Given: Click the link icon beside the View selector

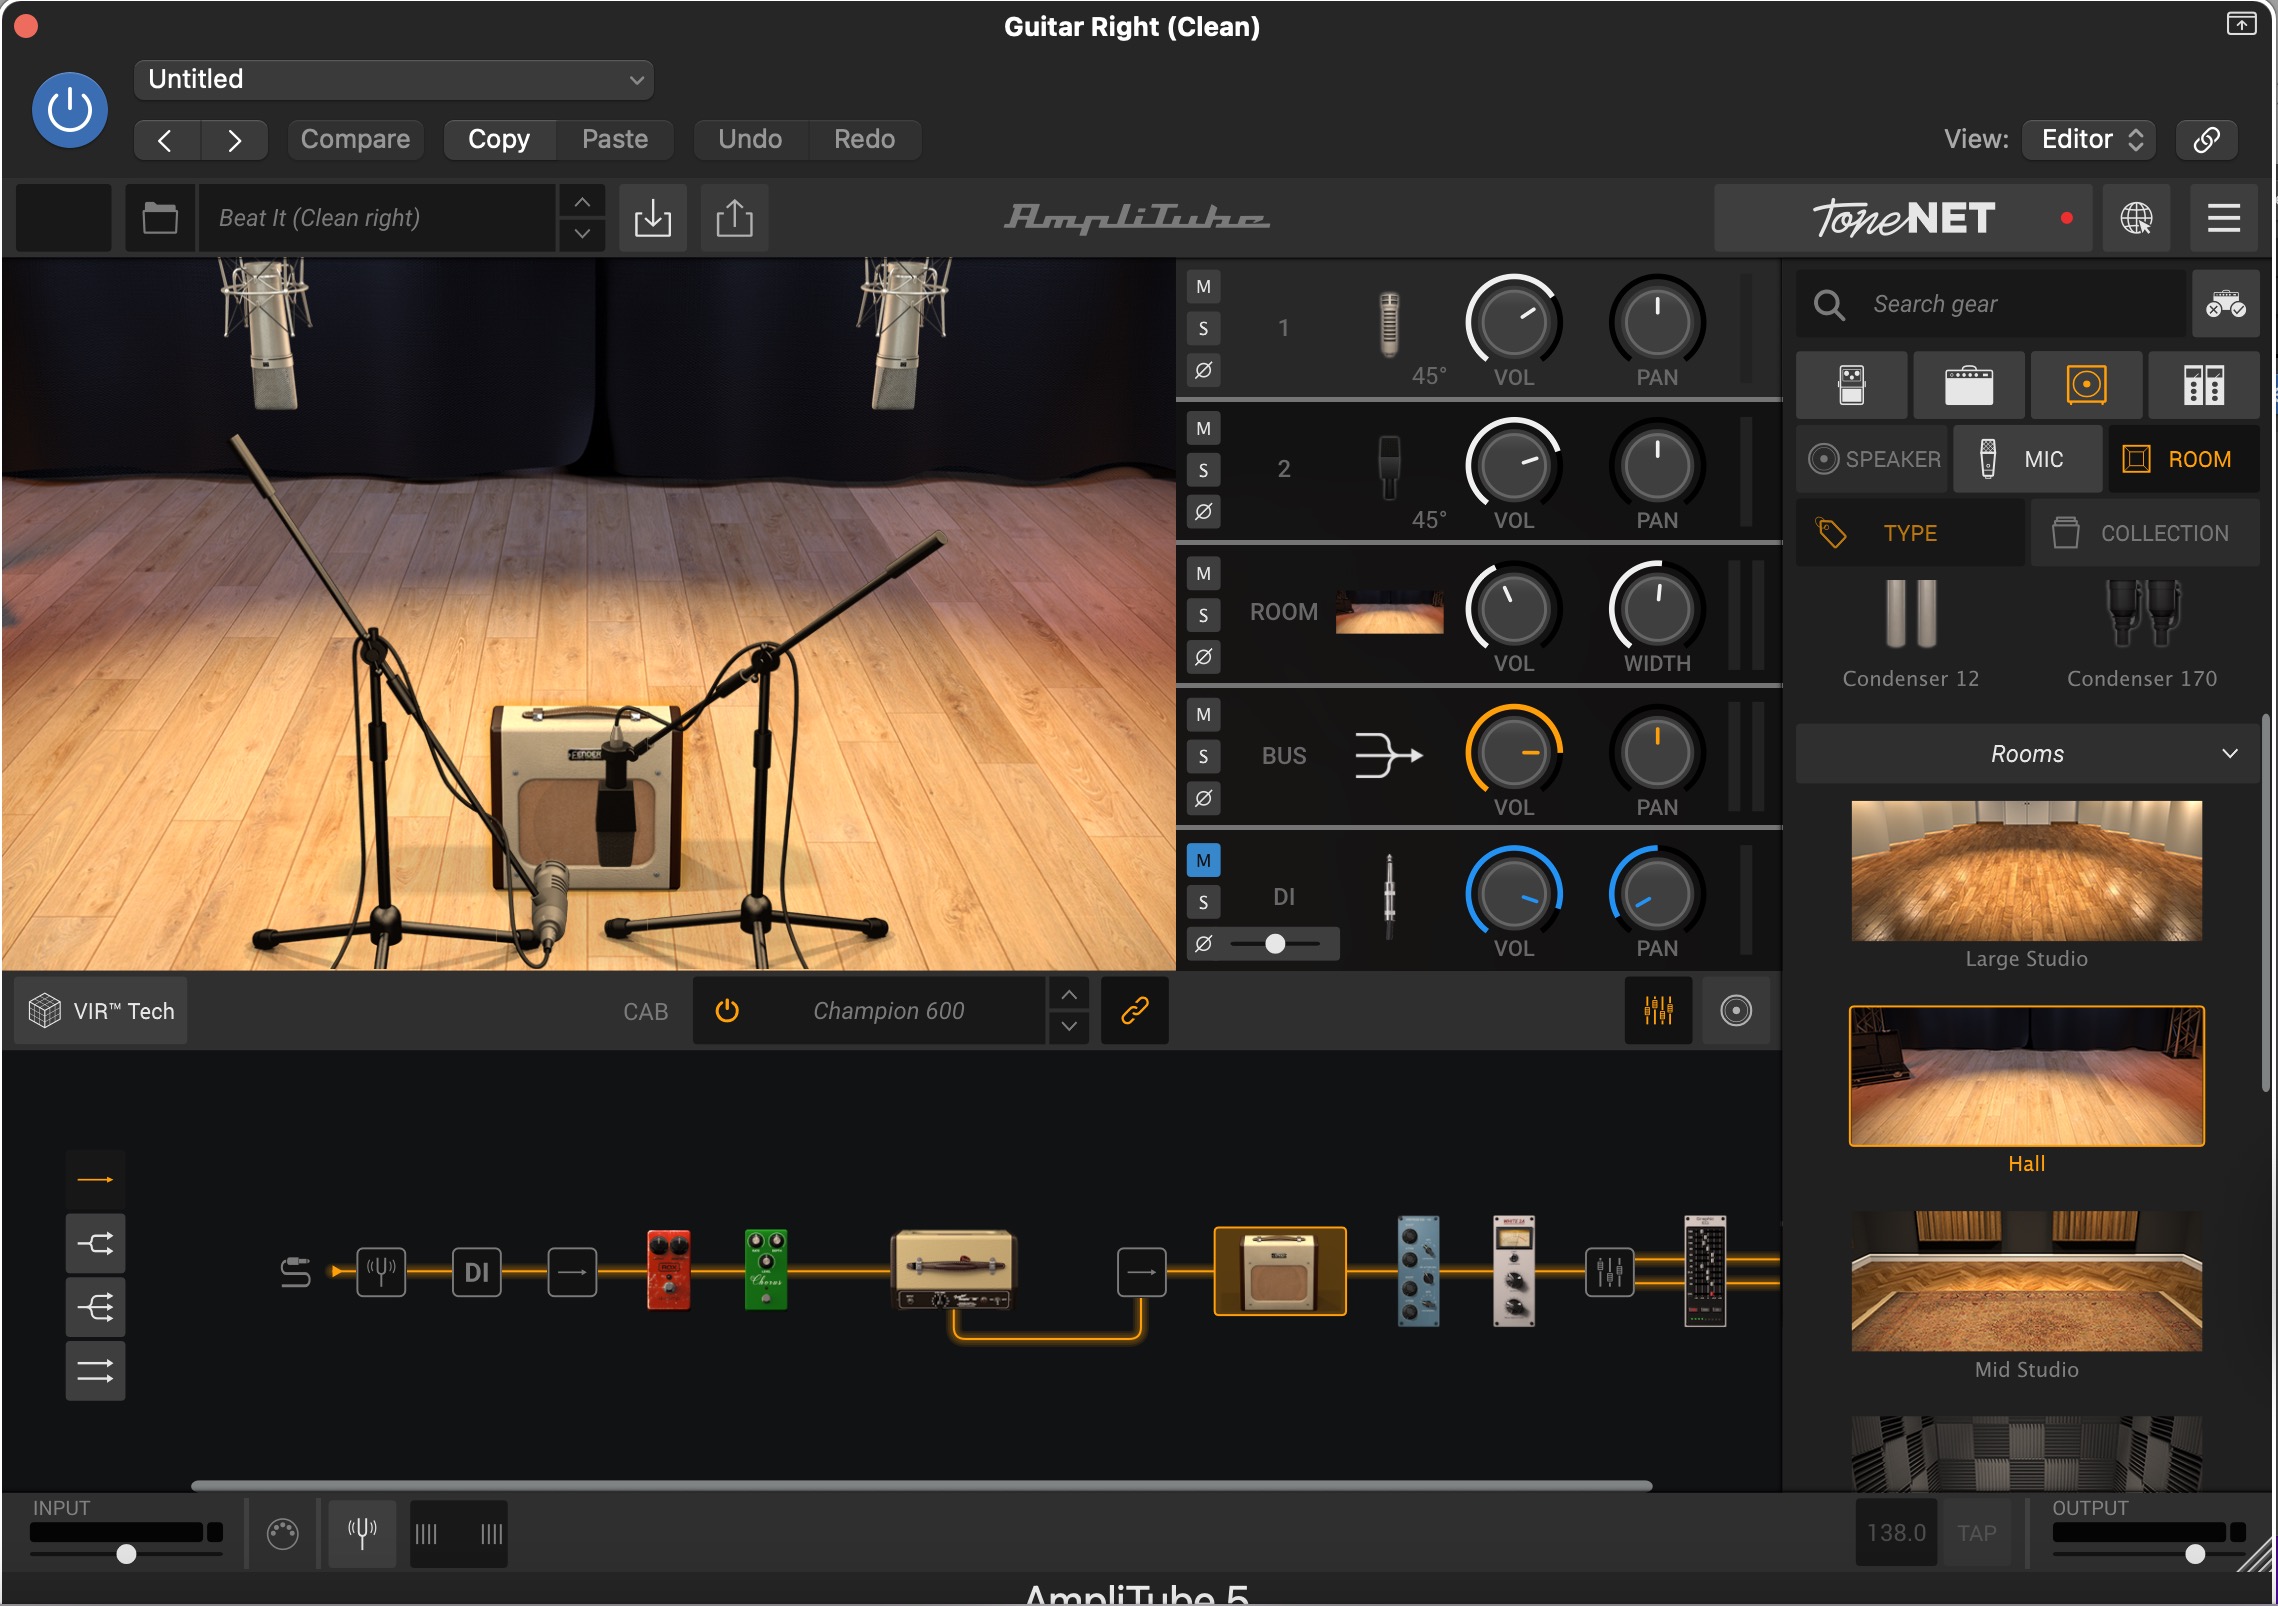Looking at the screenshot, I should tap(2206, 139).
